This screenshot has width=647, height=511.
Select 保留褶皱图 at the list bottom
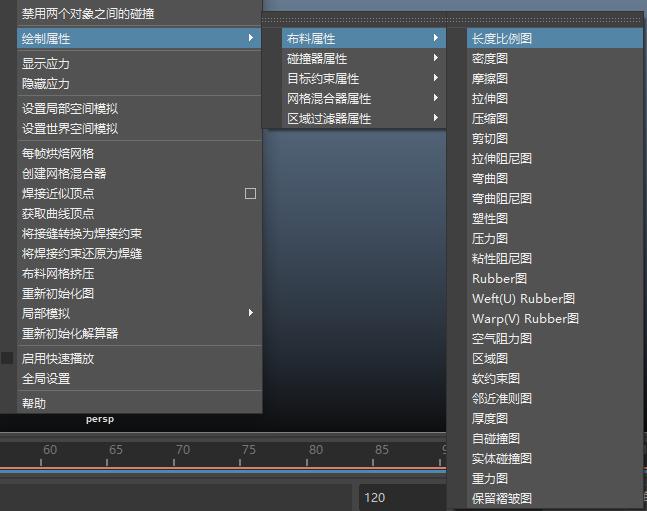502,498
